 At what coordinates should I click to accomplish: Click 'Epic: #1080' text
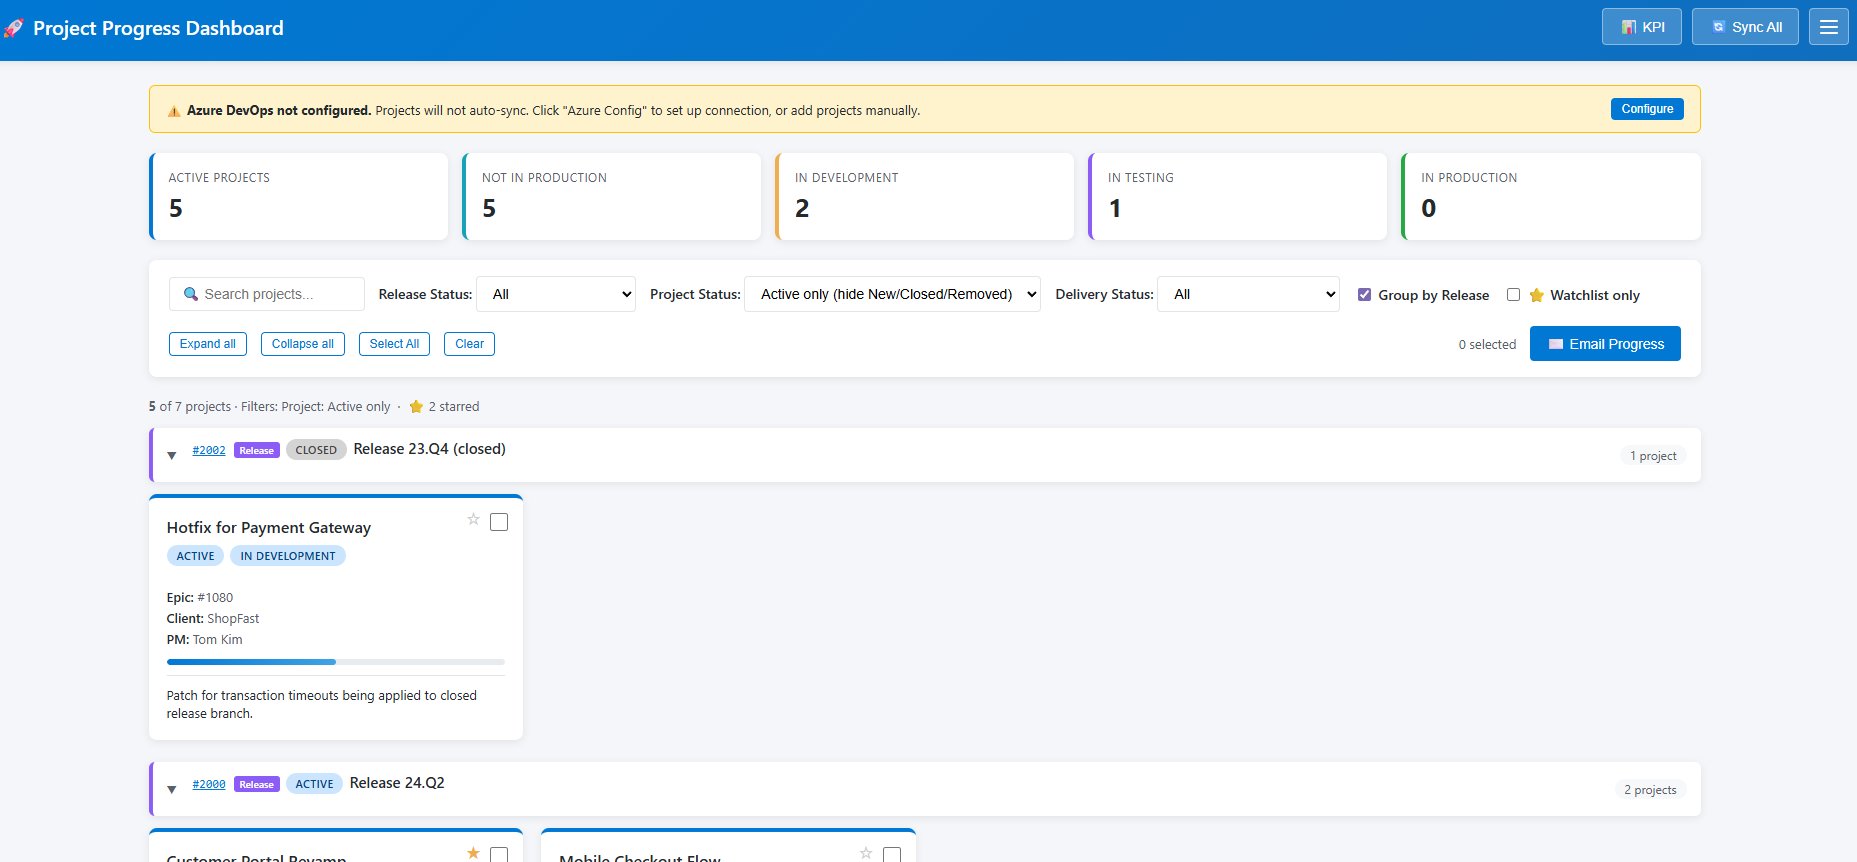pyautogui.click(x=200, y=597)
